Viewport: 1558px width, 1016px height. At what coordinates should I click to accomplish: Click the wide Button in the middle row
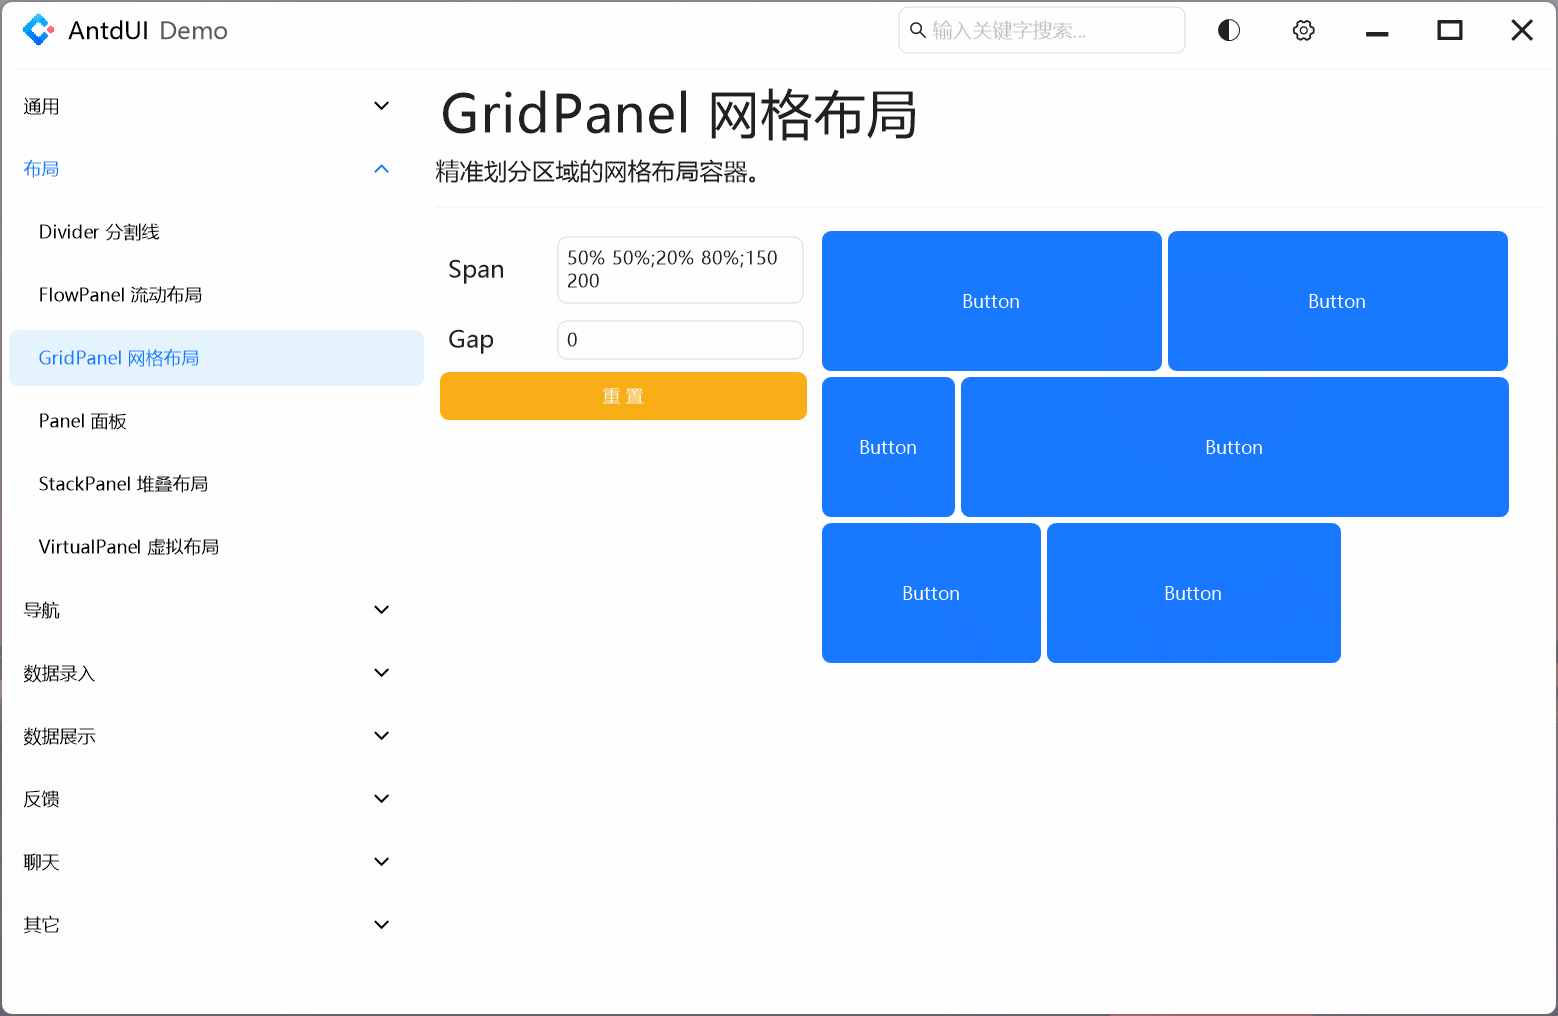[1233, 447]
